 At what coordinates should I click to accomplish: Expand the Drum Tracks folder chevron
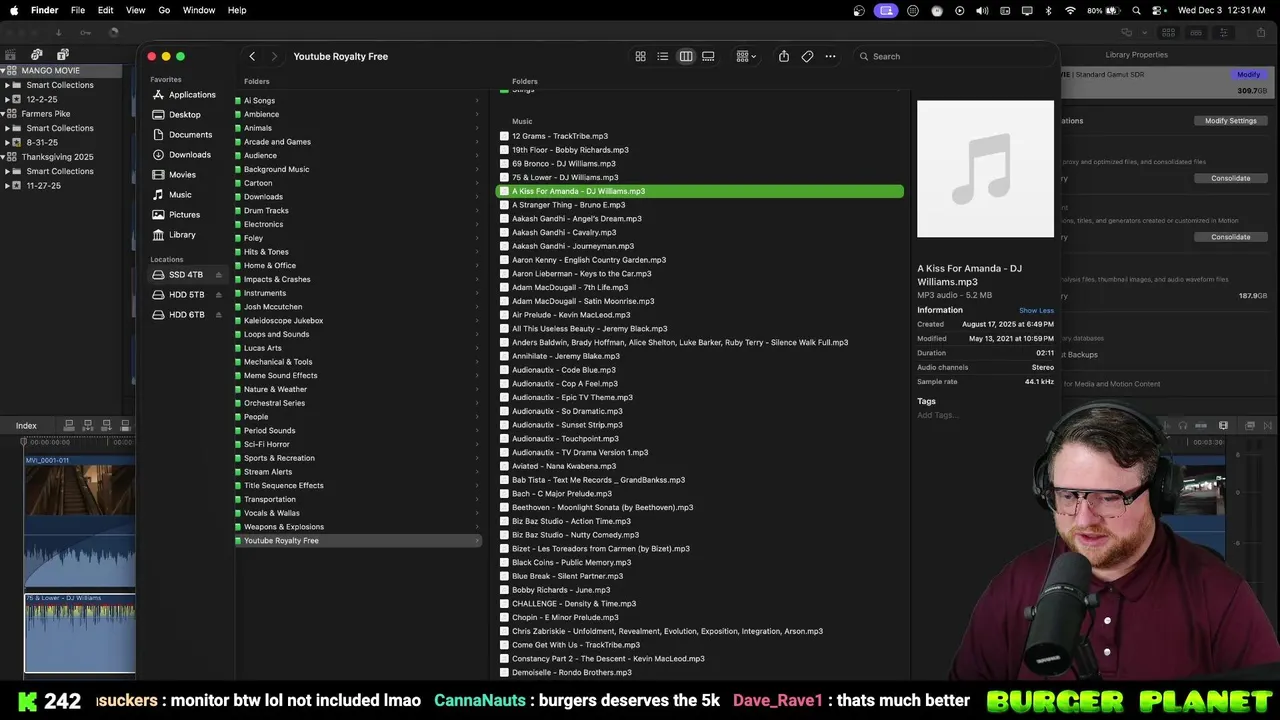[x=477, y=211]
